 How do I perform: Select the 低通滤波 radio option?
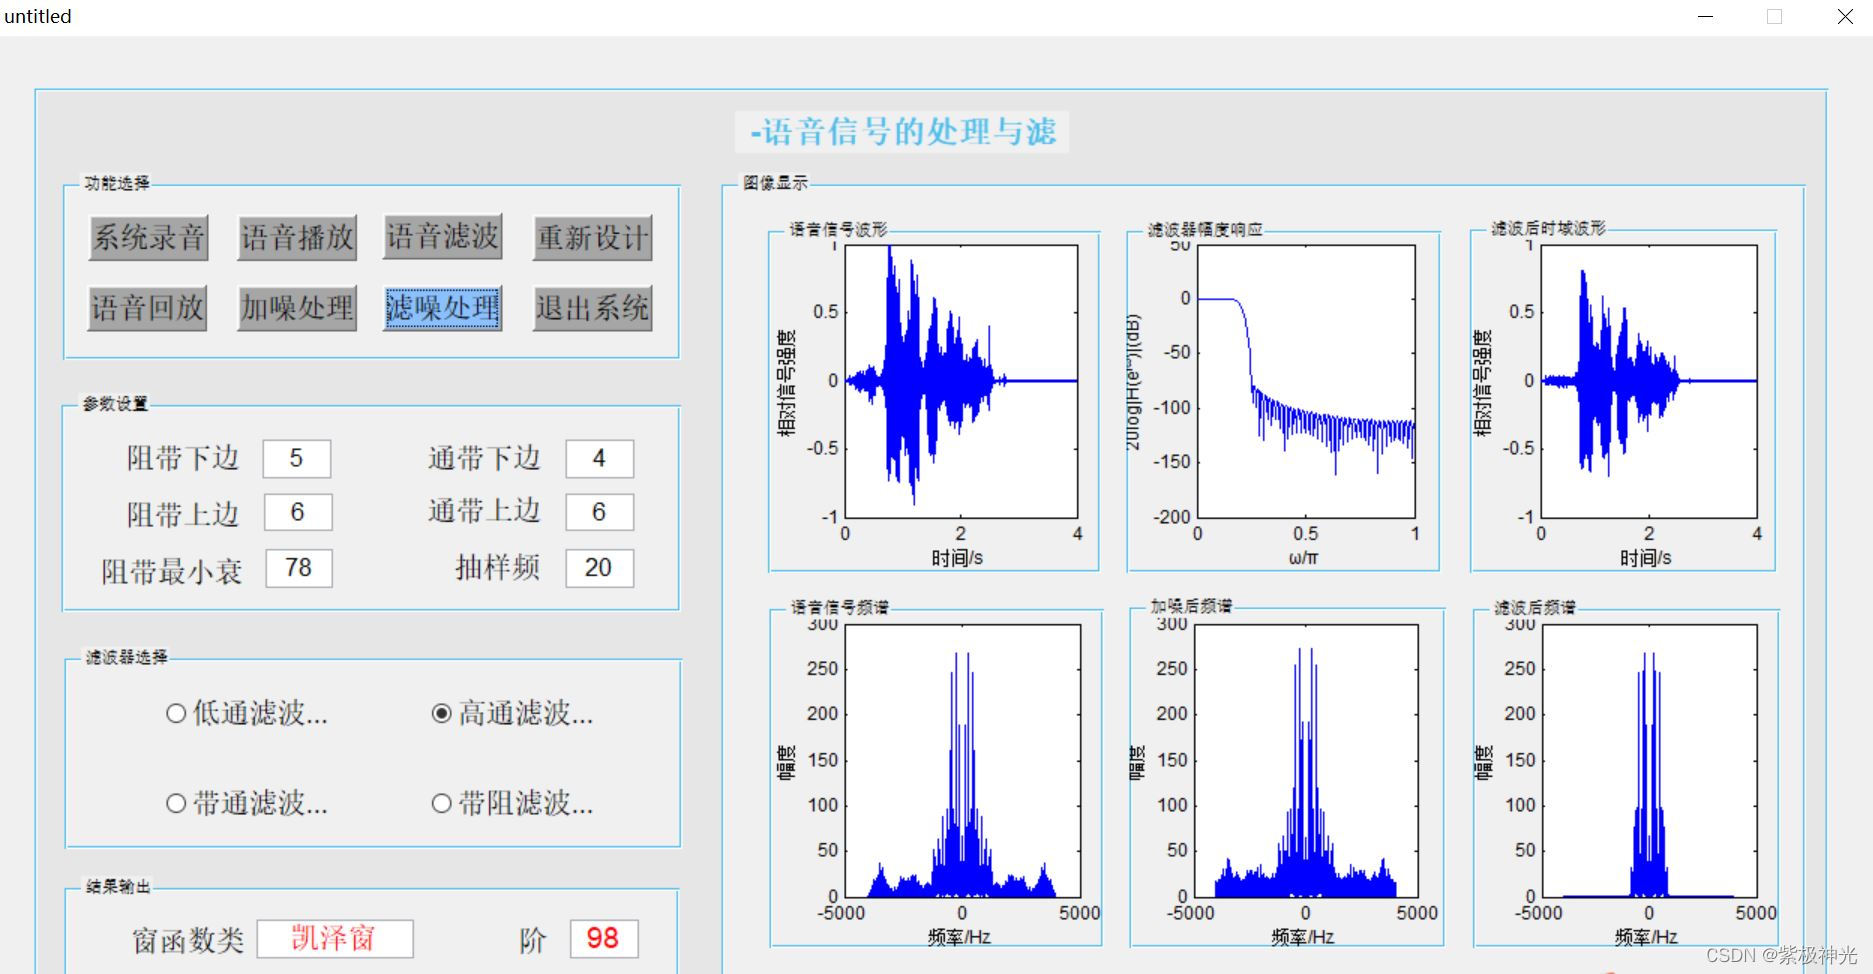pyautogui.click(x=247, y=713)
